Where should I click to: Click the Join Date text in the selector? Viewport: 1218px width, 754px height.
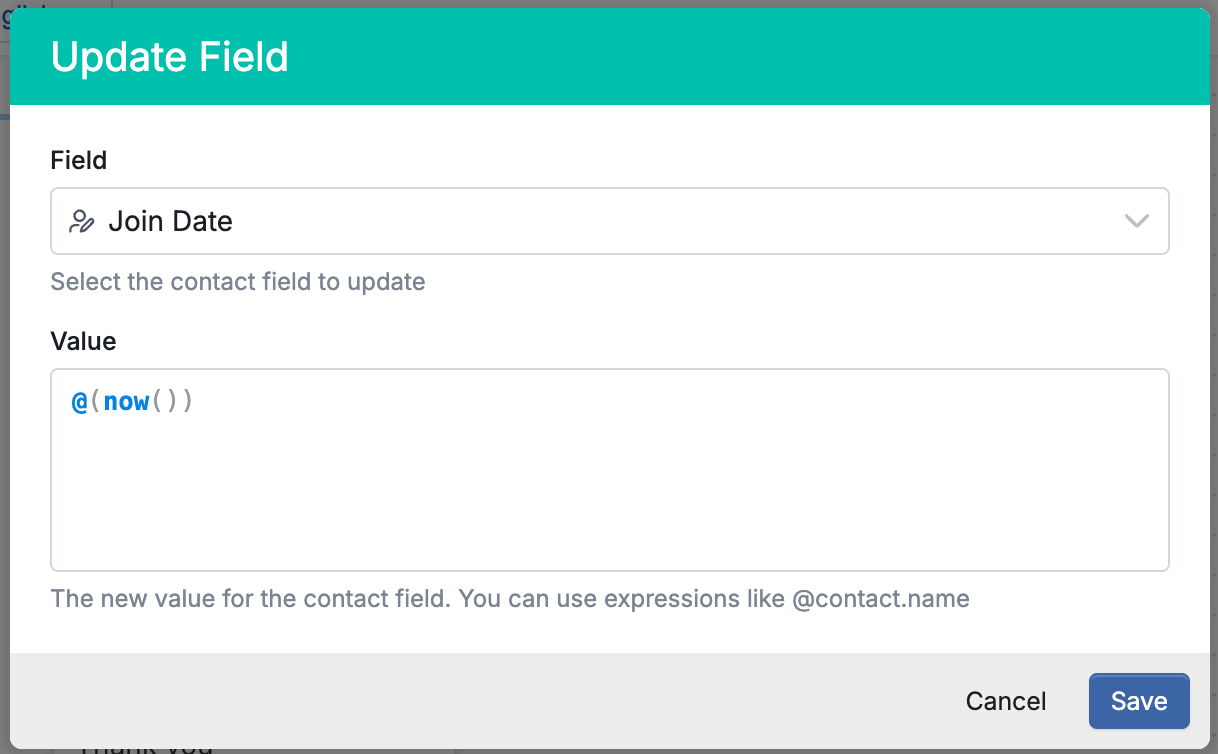(x=170, y=221)
